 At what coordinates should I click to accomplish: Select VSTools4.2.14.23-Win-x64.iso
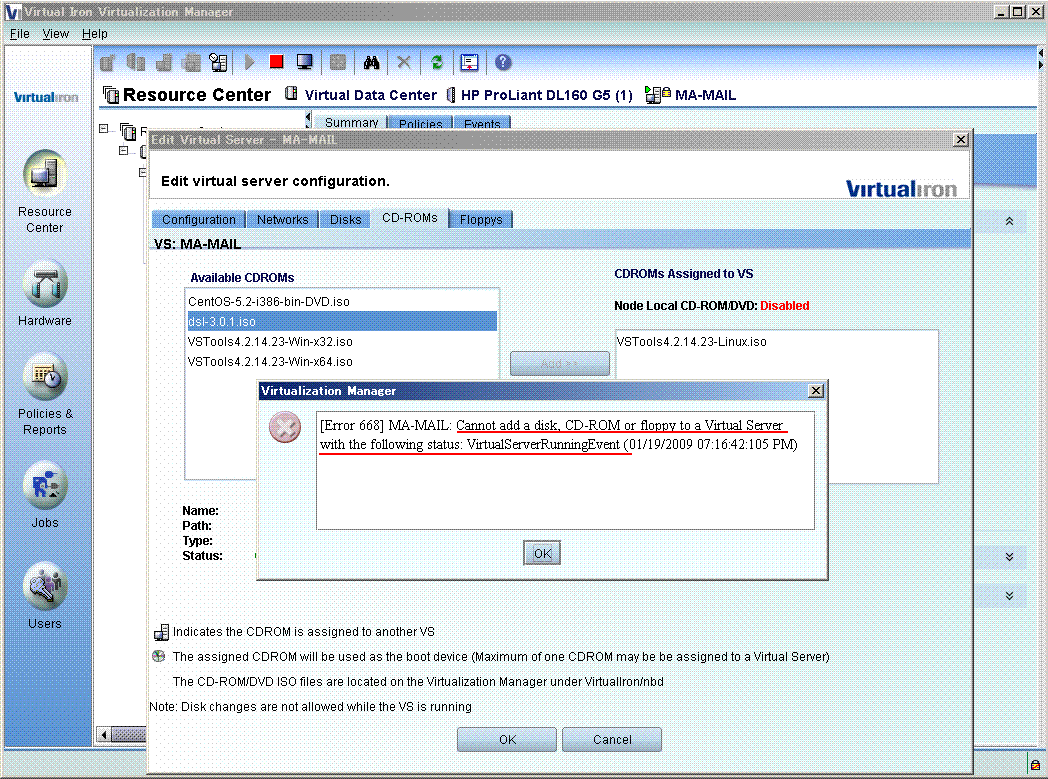(x=342, y=361)
